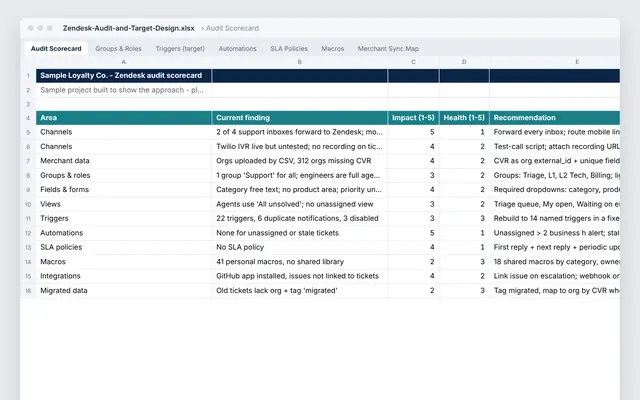
Task: Click 'Triage queue, My open, Waiting' cell
Action: pyautogui.click(x=555, y=204)
